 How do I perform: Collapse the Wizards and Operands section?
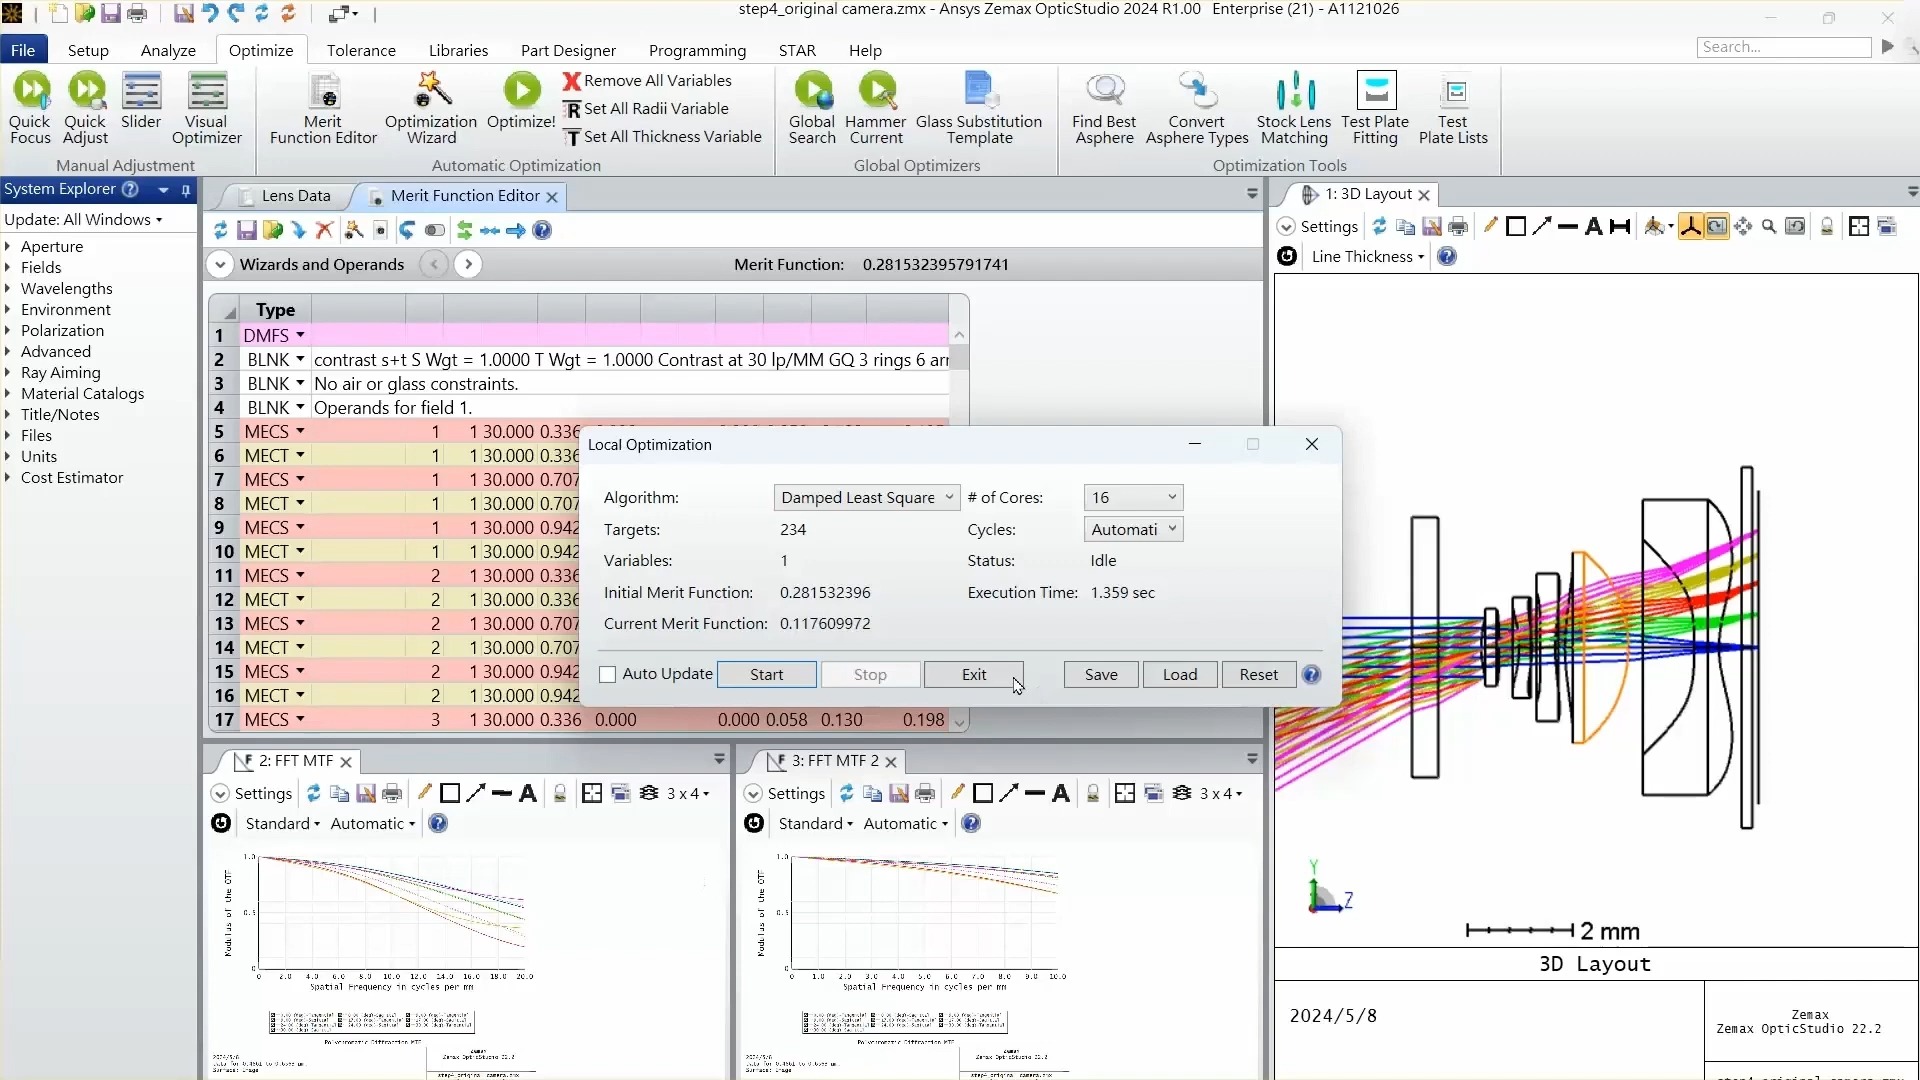[x=220, y=265]
